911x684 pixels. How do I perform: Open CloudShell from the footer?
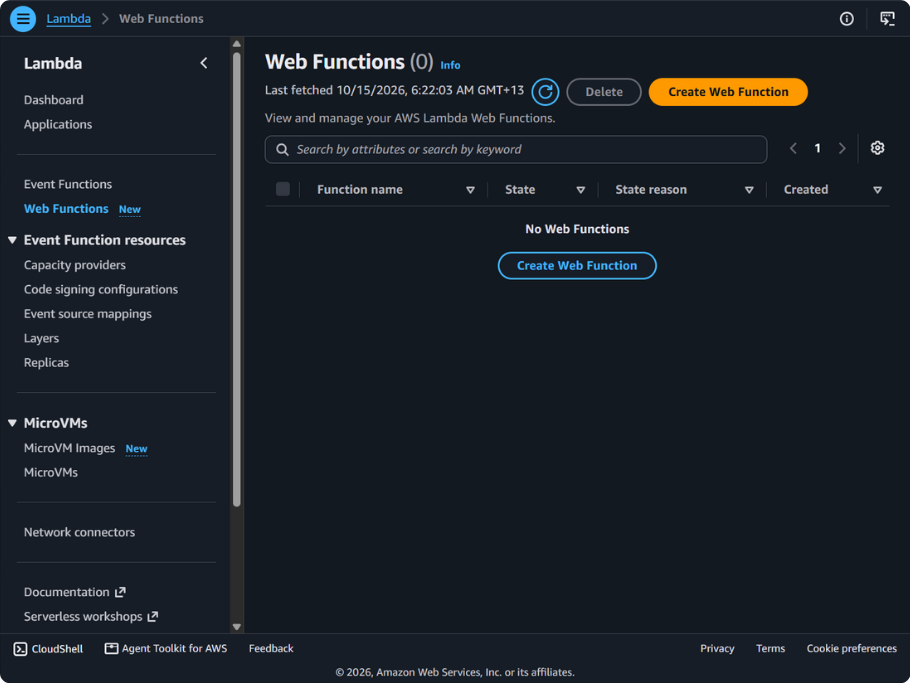[x=48, y=649]
